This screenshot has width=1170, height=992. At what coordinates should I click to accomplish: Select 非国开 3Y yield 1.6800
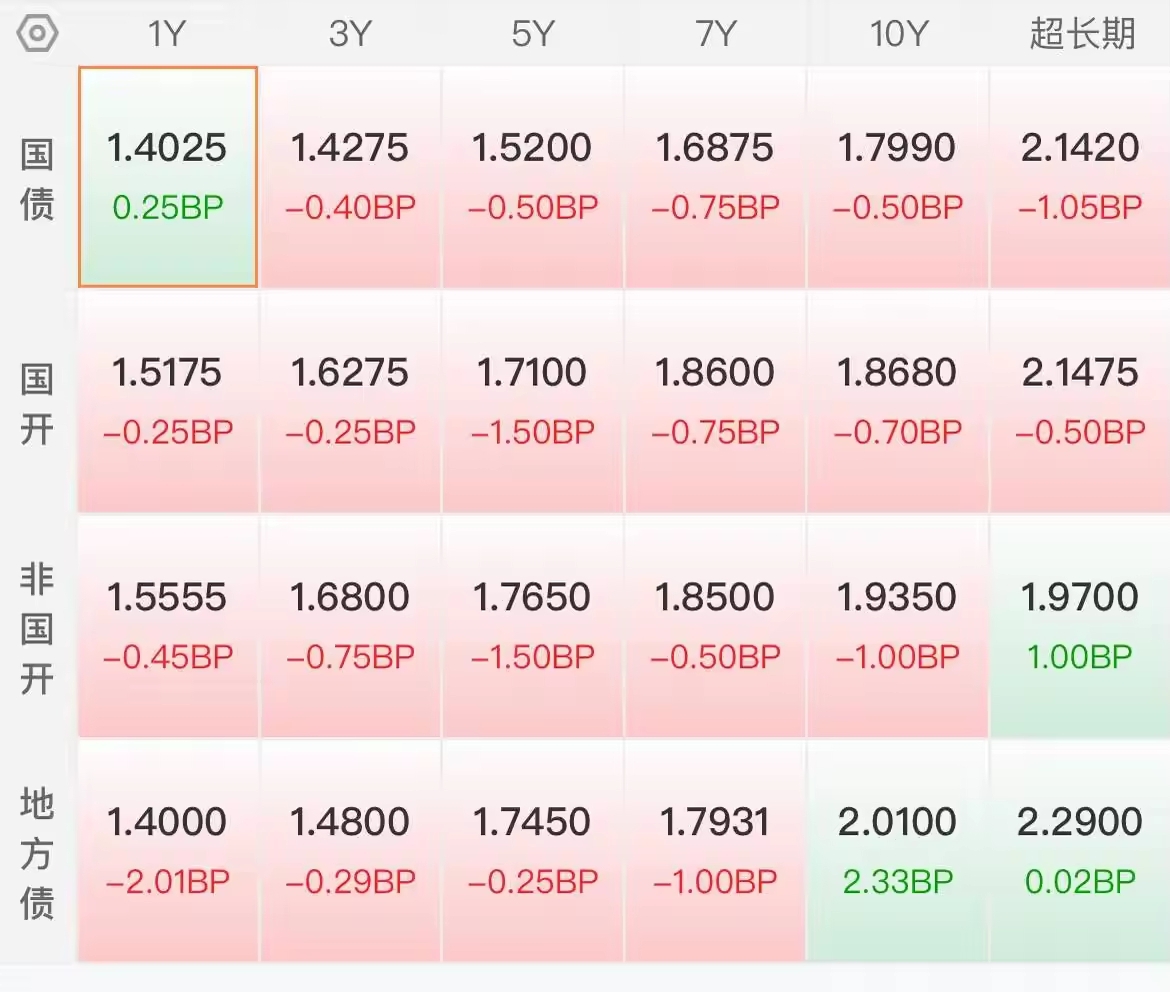350,627
